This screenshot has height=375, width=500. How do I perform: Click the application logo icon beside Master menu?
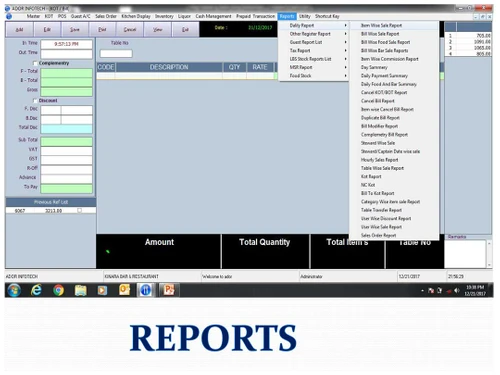(x=9, y=16)
